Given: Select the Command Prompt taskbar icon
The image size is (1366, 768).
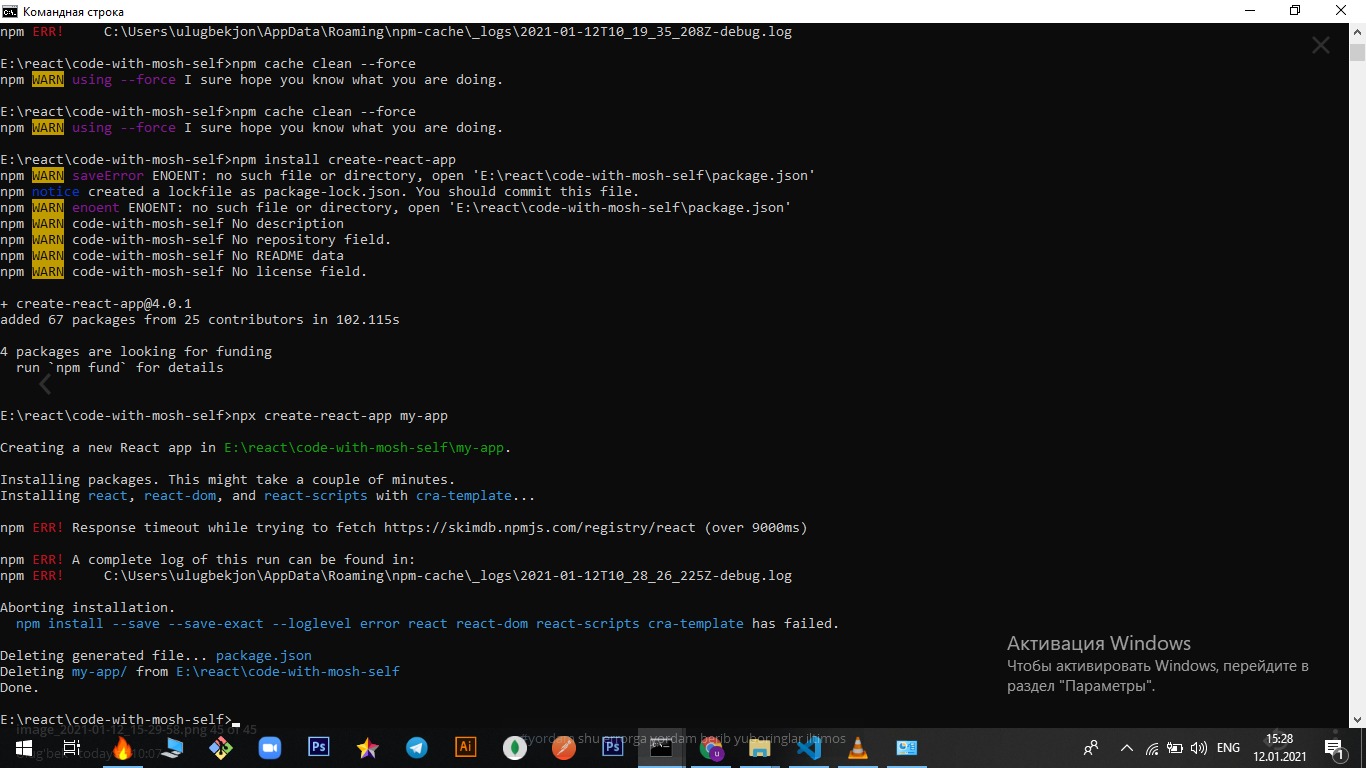Looking at the screenshot, I should click(x=661, y=747).
